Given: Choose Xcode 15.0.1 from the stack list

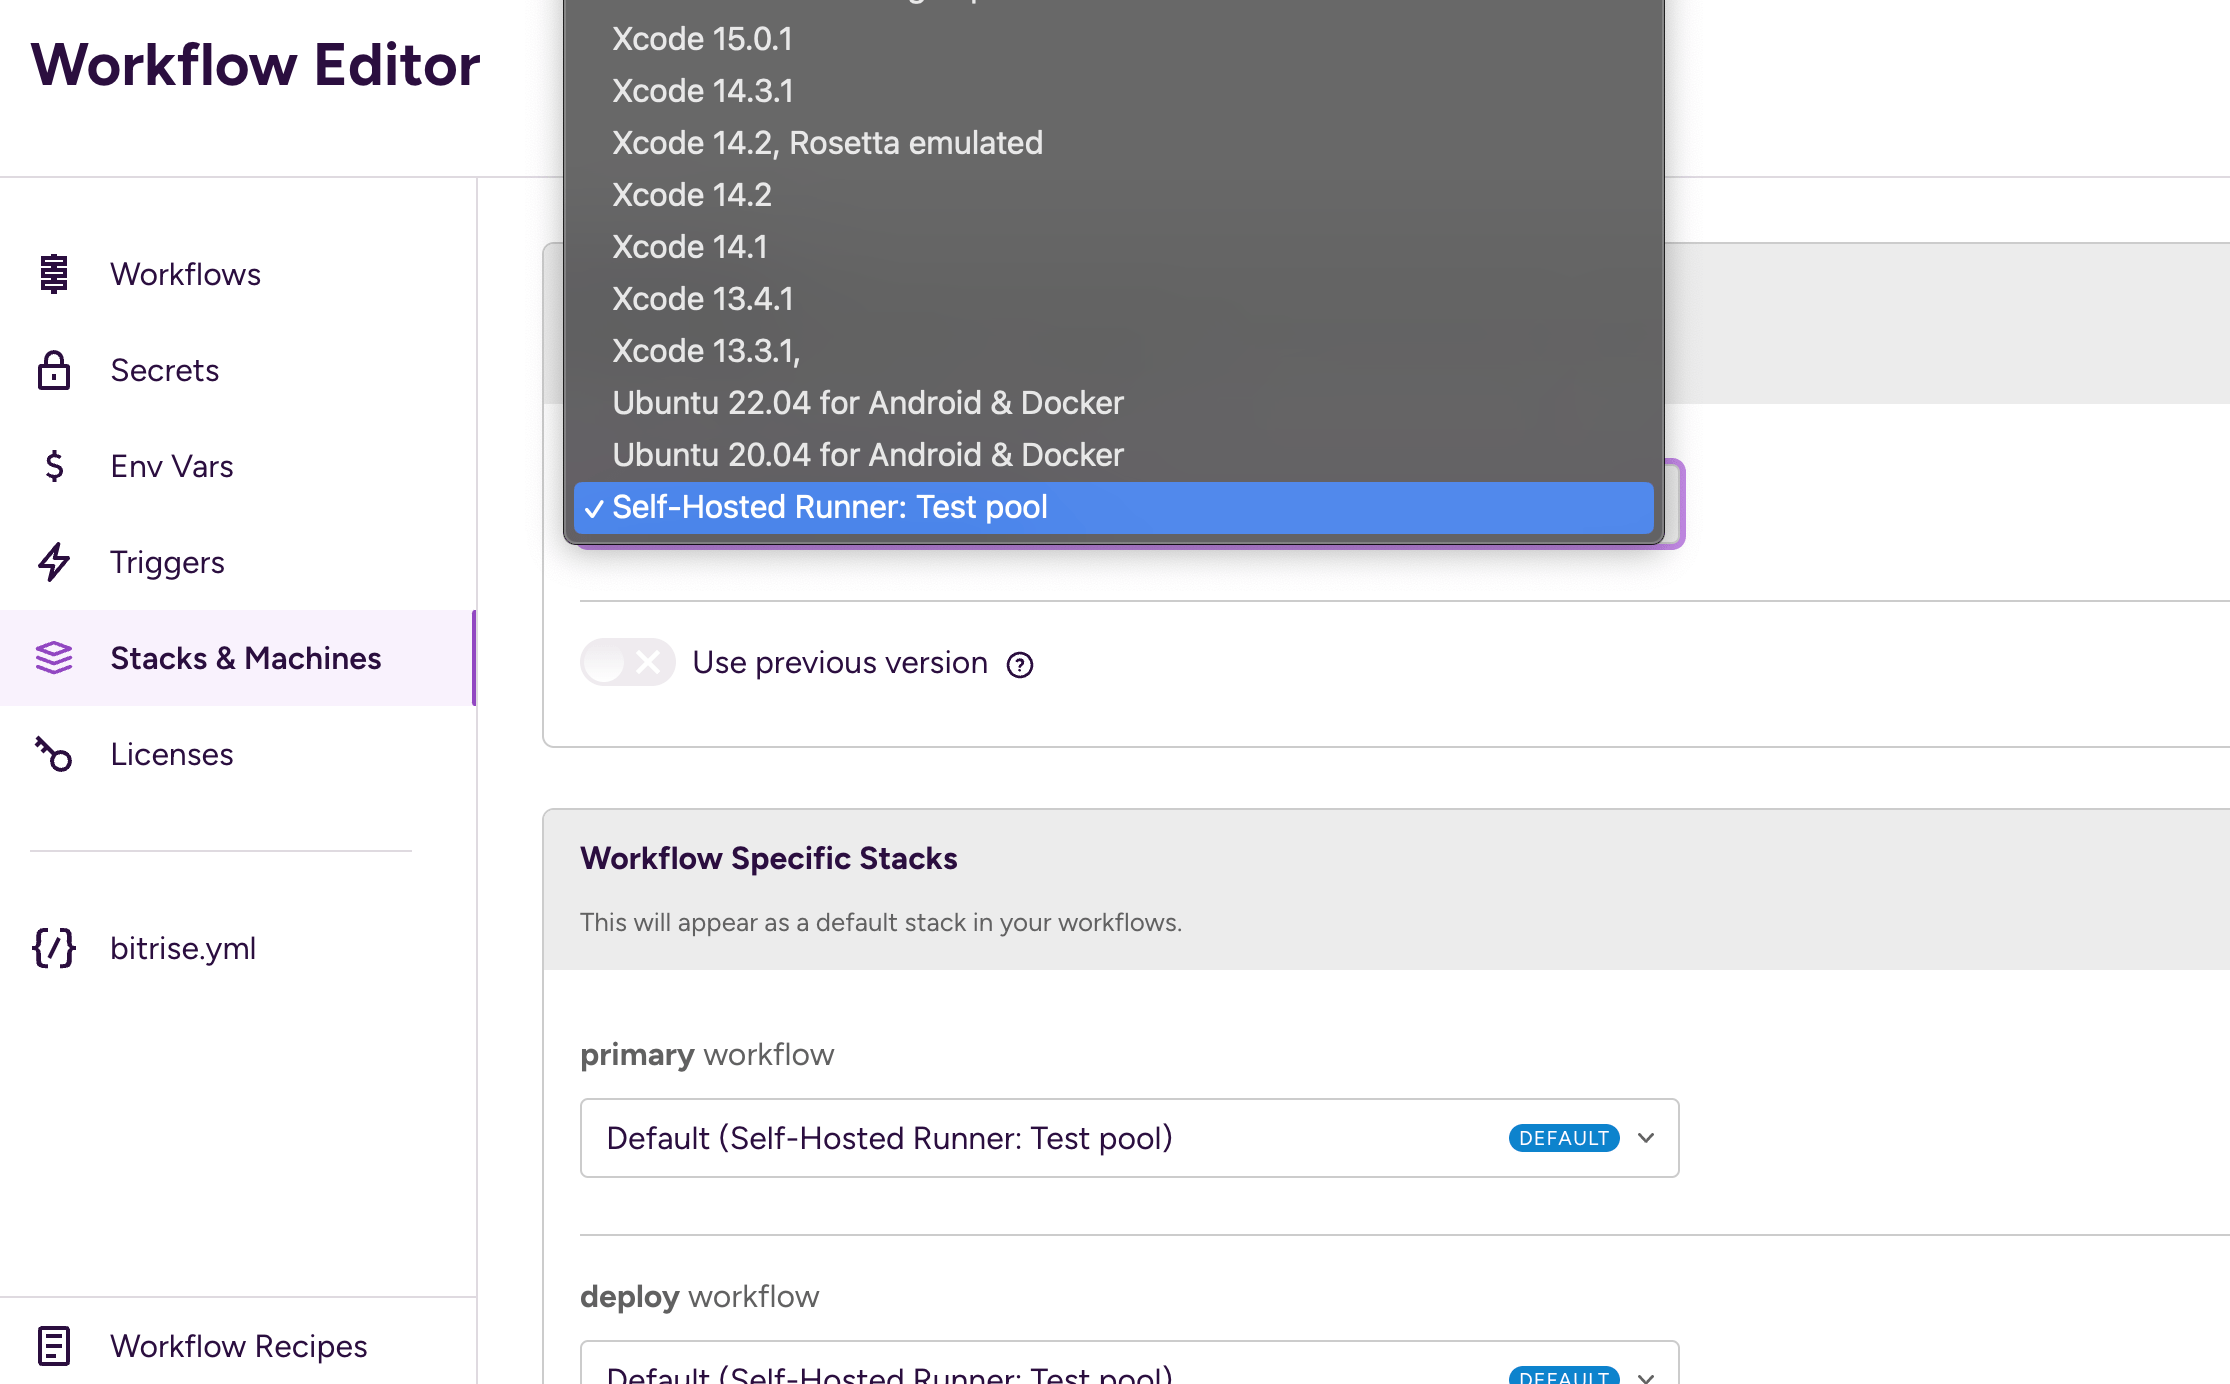Looking at the screenshot, I should [x=702, y=38].
